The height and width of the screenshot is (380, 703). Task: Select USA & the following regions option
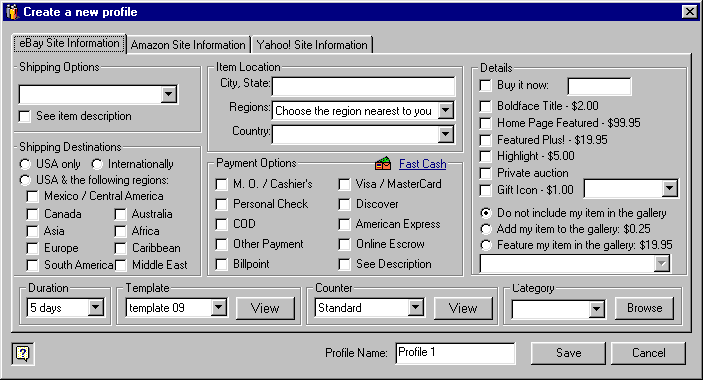[25, 181]
